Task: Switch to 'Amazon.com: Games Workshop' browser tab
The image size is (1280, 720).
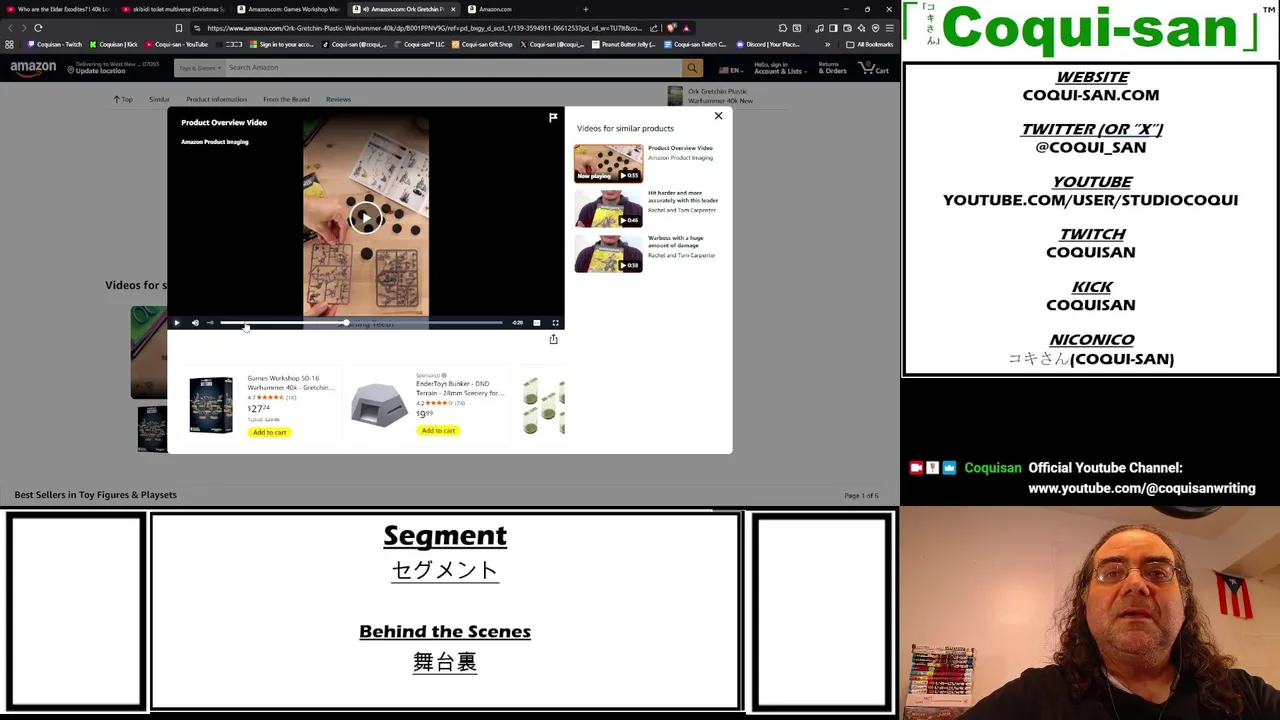Action: click(x=290, y=9)
